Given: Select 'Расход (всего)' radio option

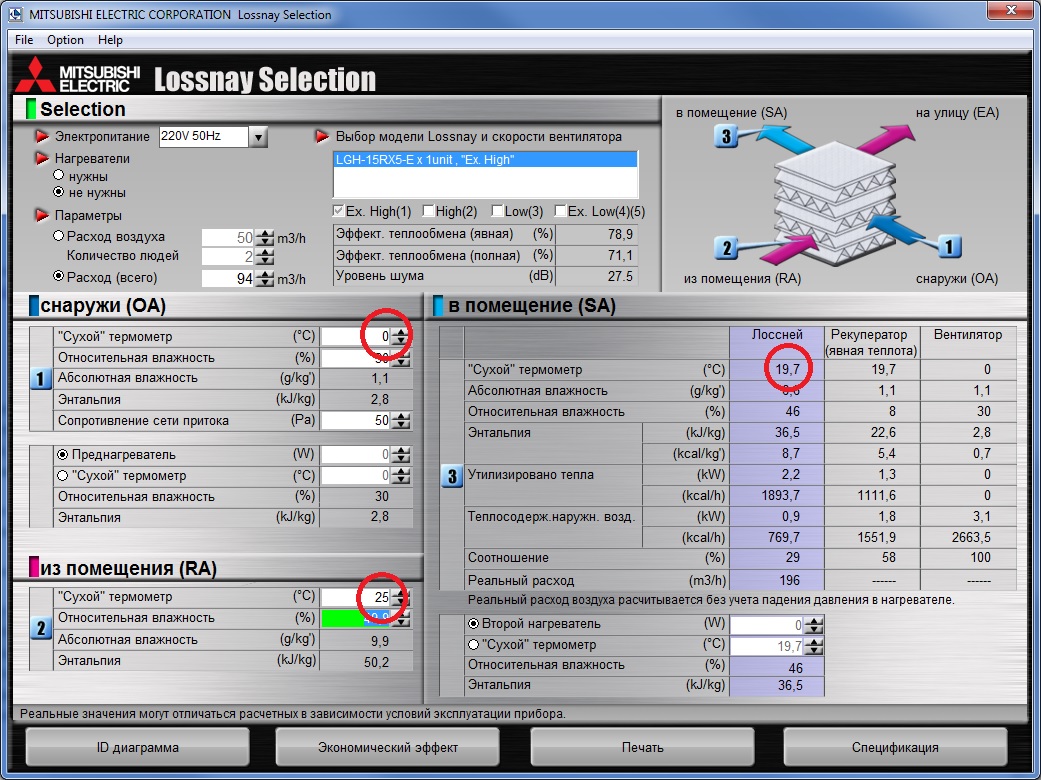Looking at the screenshot, I should [x=58, y=275].
